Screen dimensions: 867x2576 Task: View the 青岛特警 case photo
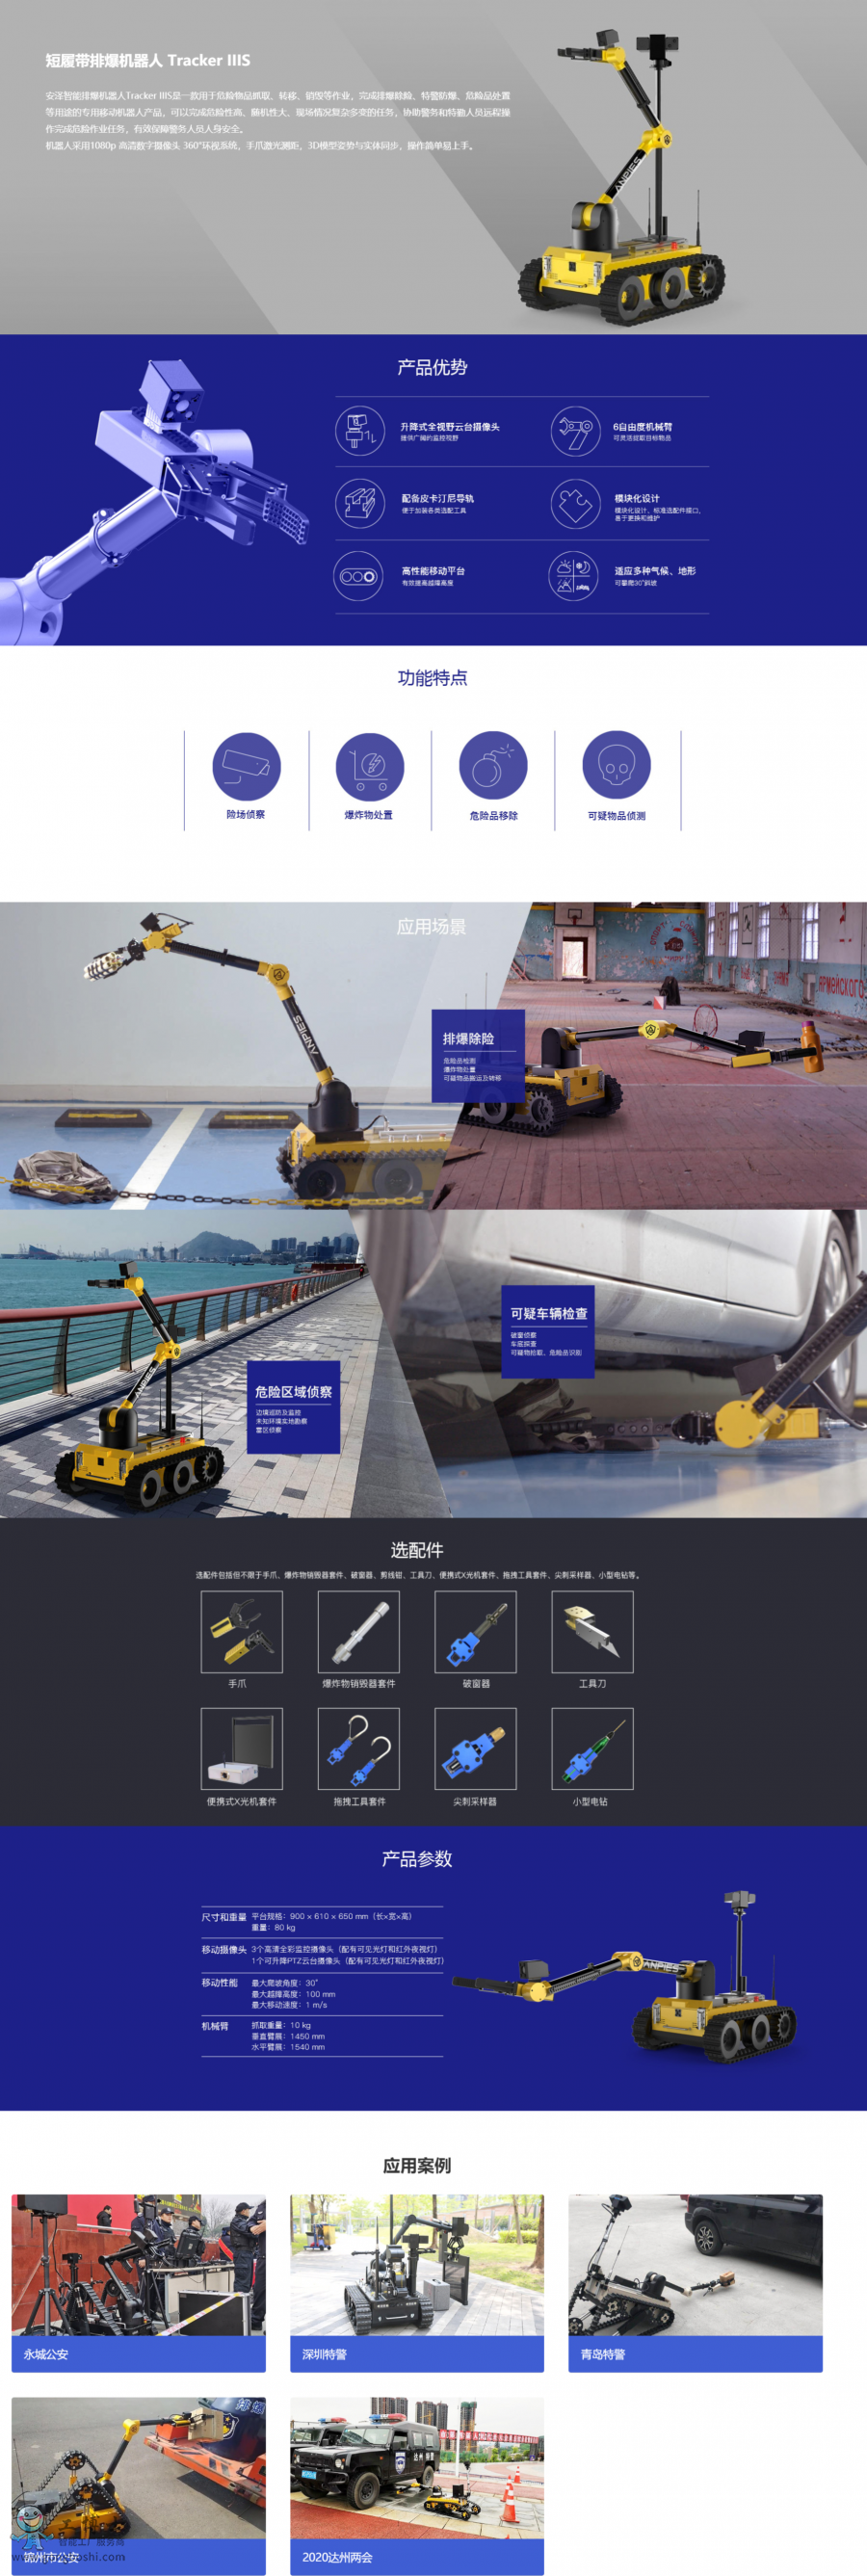click(x=695, y=2265)
